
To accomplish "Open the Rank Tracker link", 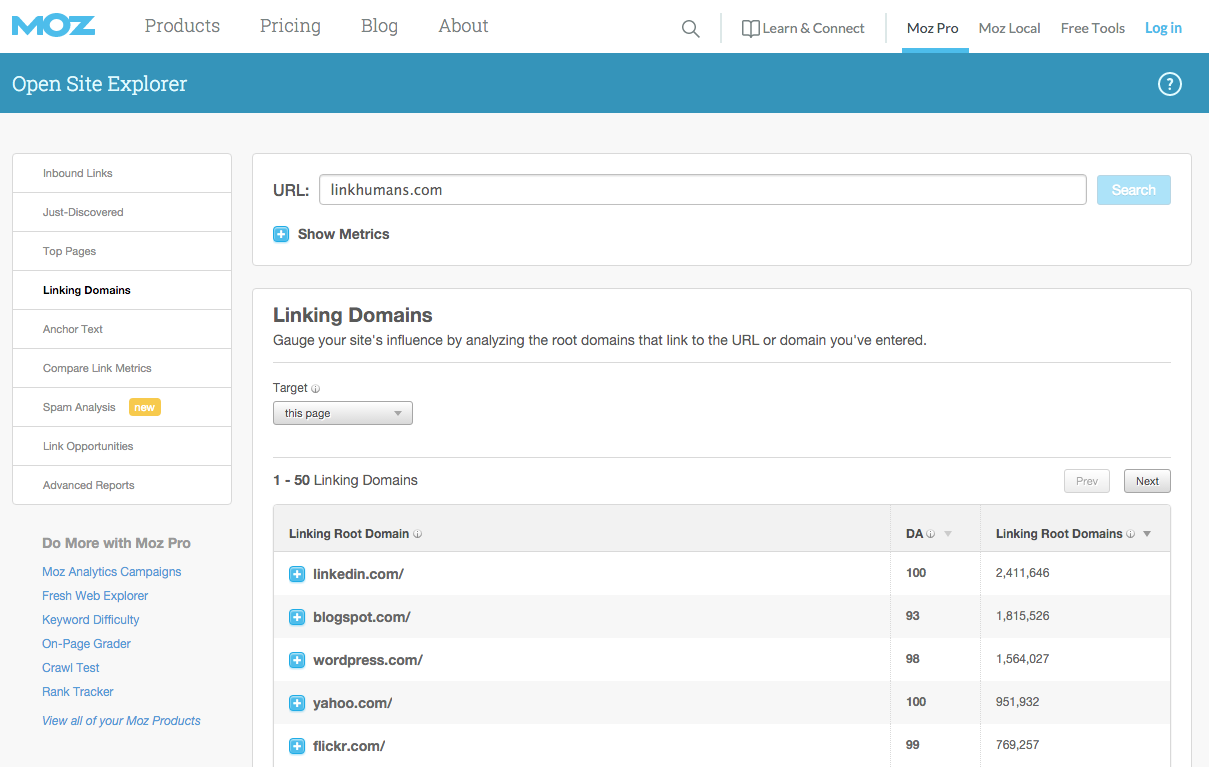I will coord(78,692).
